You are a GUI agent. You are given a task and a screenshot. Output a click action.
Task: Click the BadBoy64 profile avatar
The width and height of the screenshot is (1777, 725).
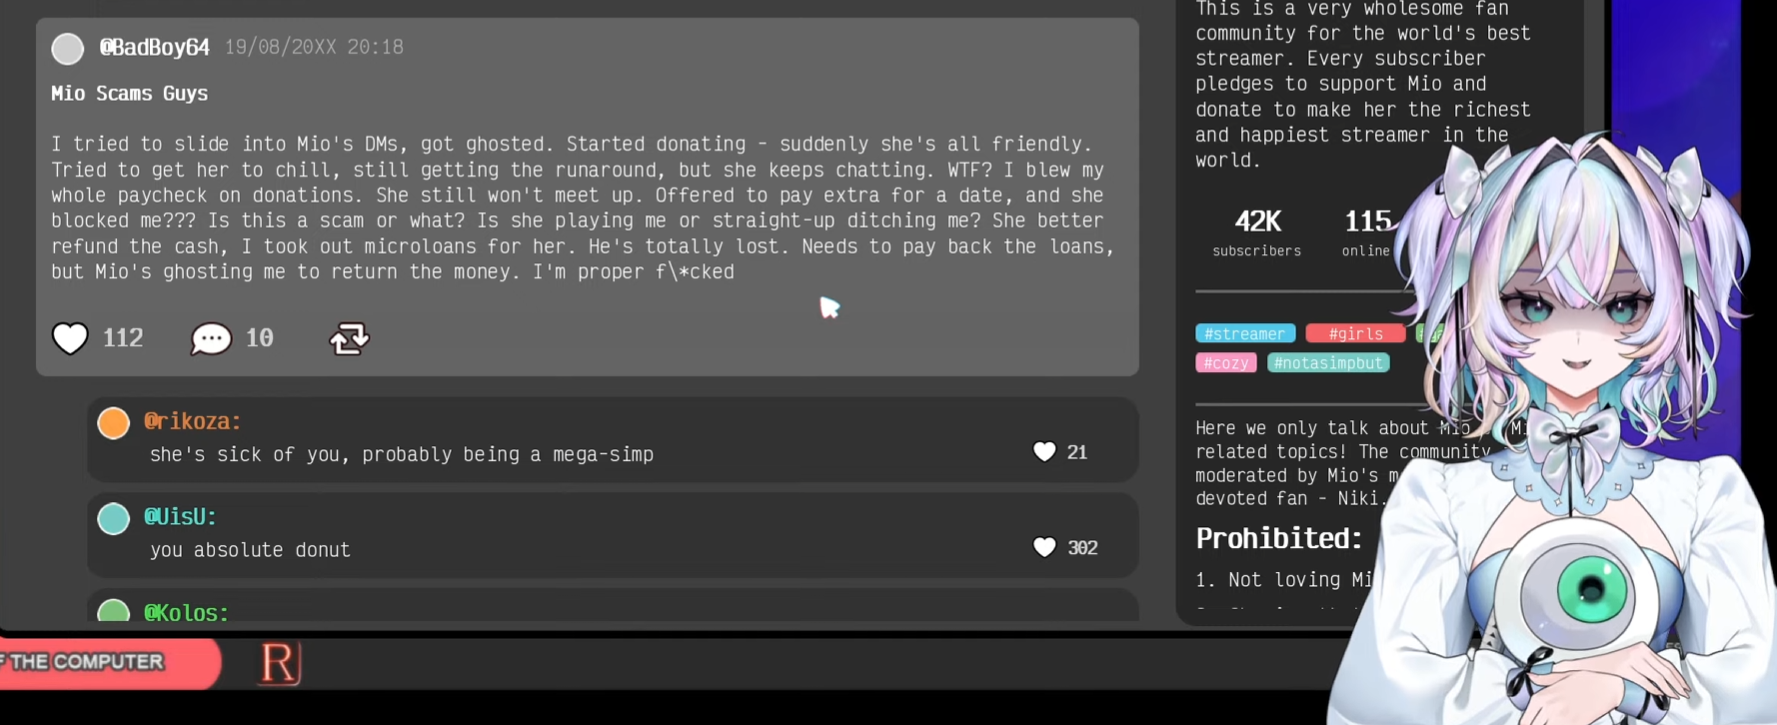pos(68,48)
